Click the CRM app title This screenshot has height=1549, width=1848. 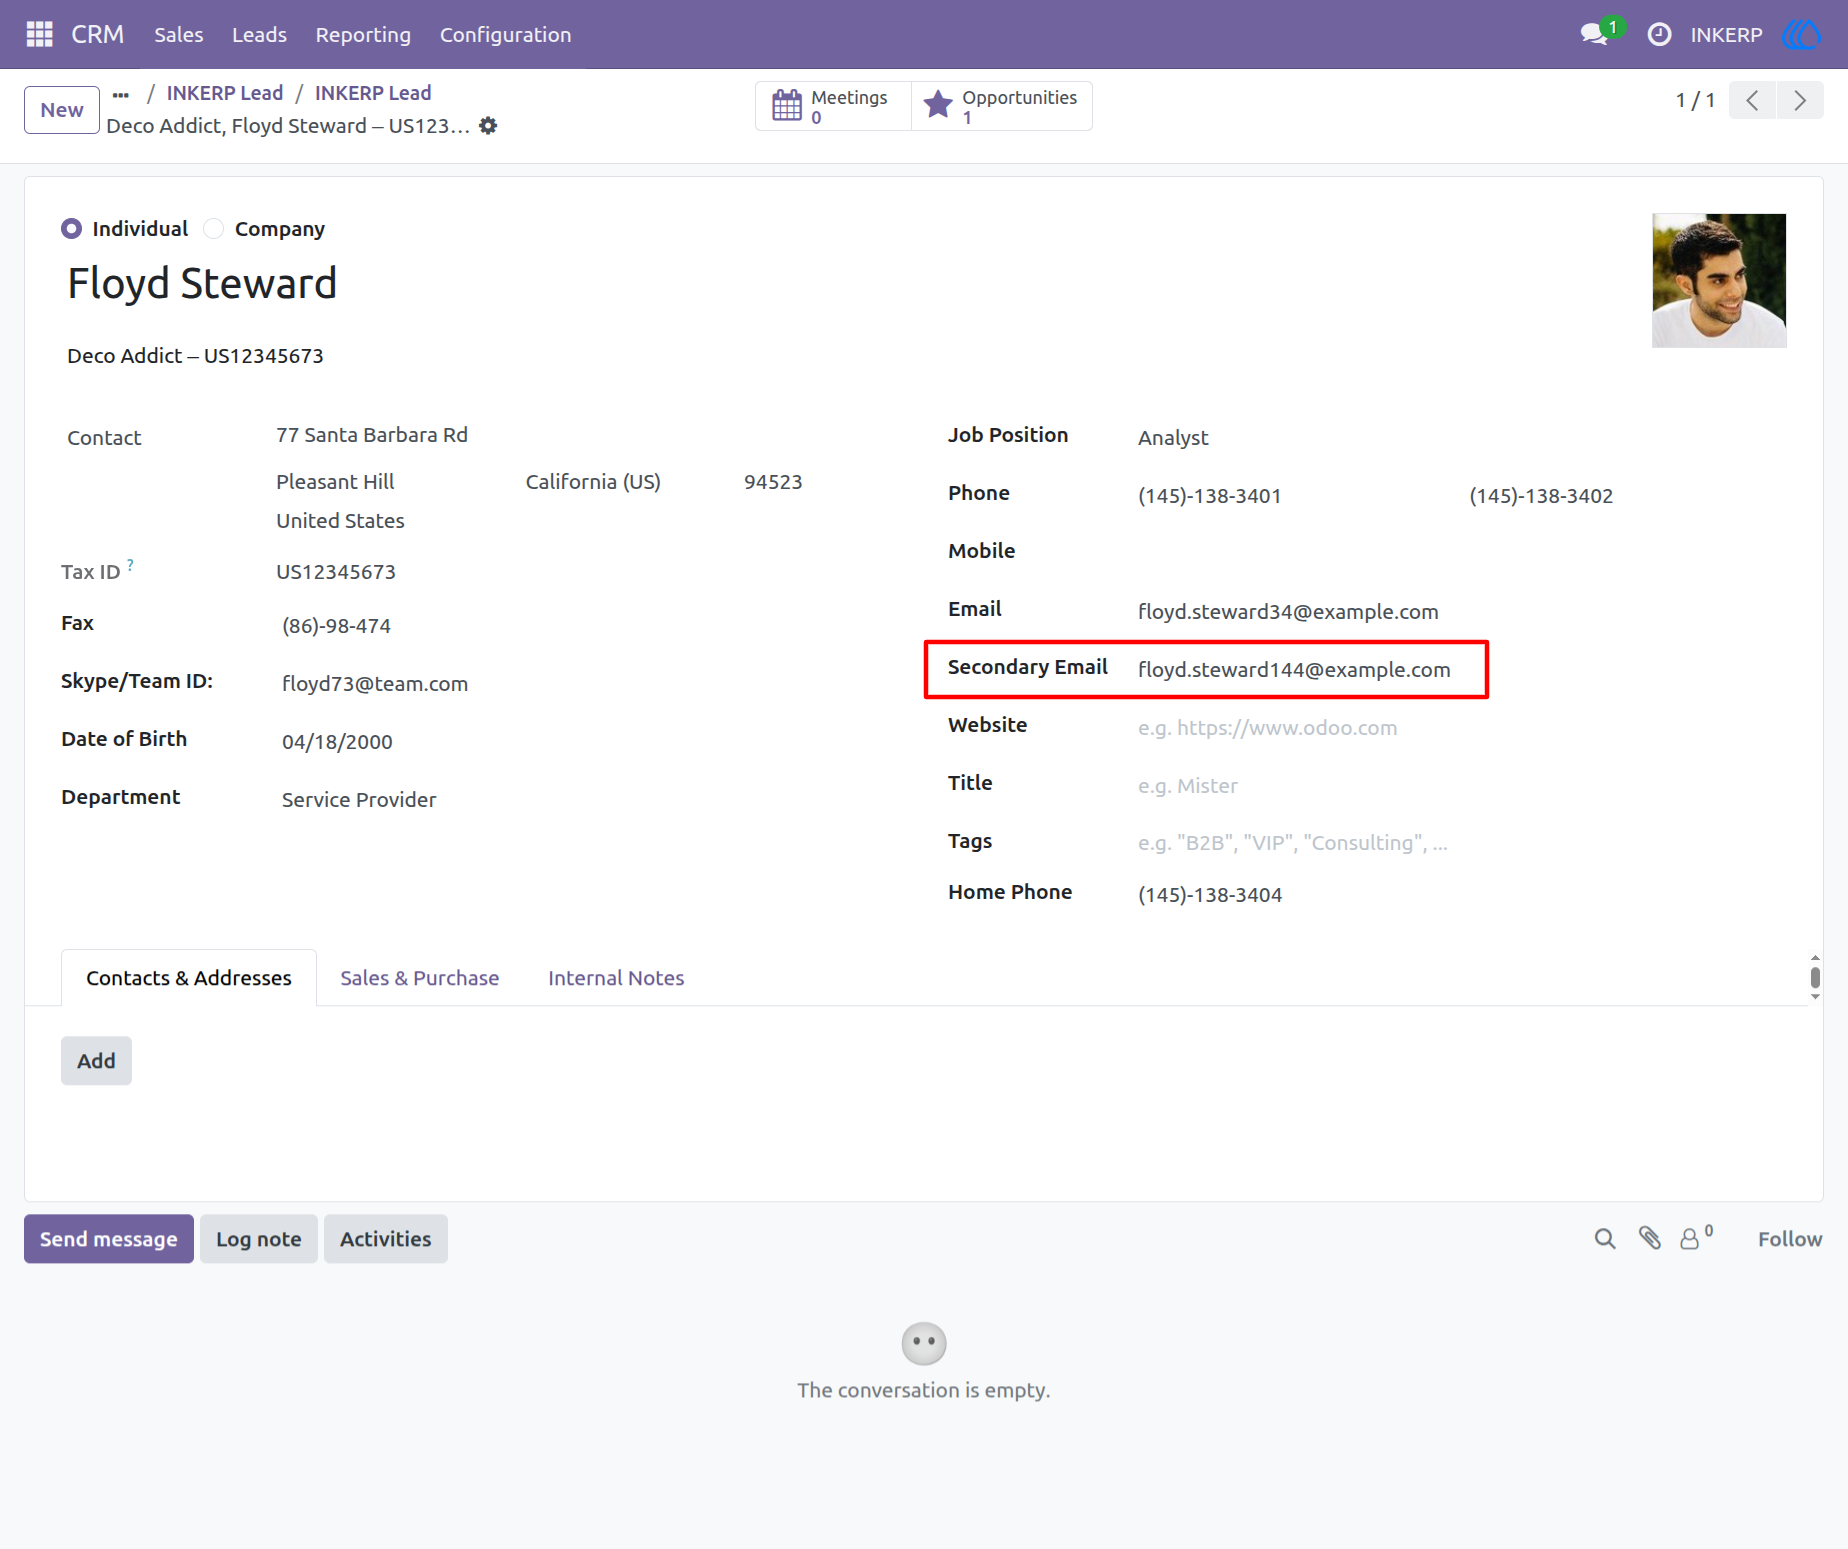tap(98, 34)
